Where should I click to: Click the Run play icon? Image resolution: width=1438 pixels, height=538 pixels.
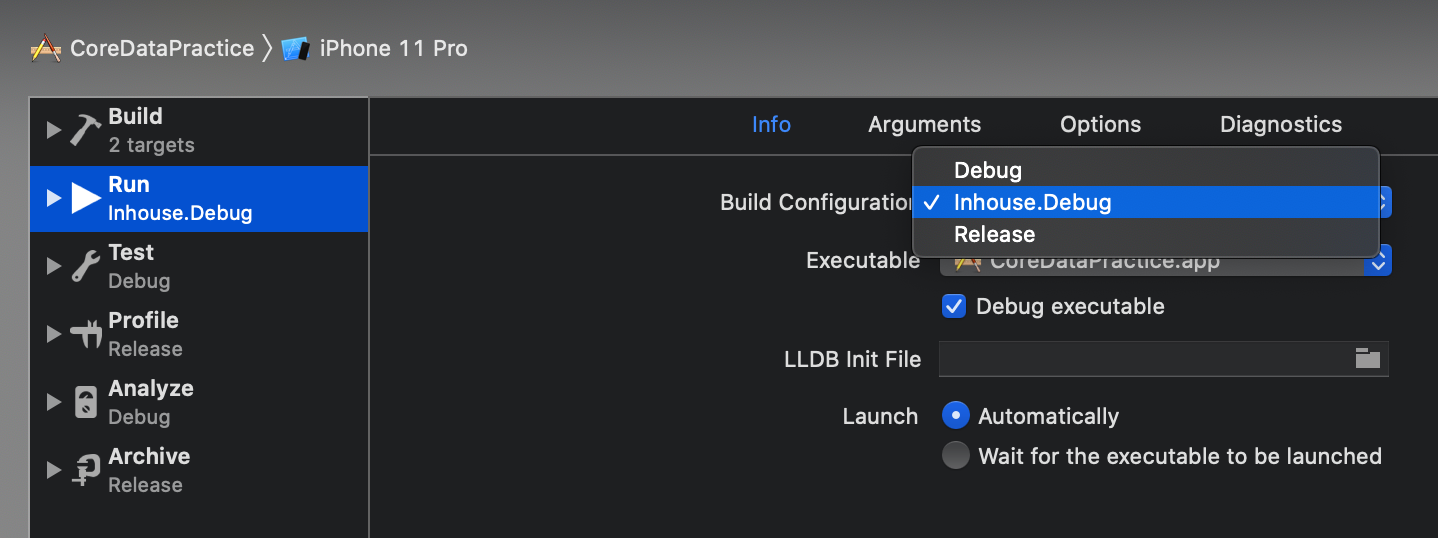point(86,198)
